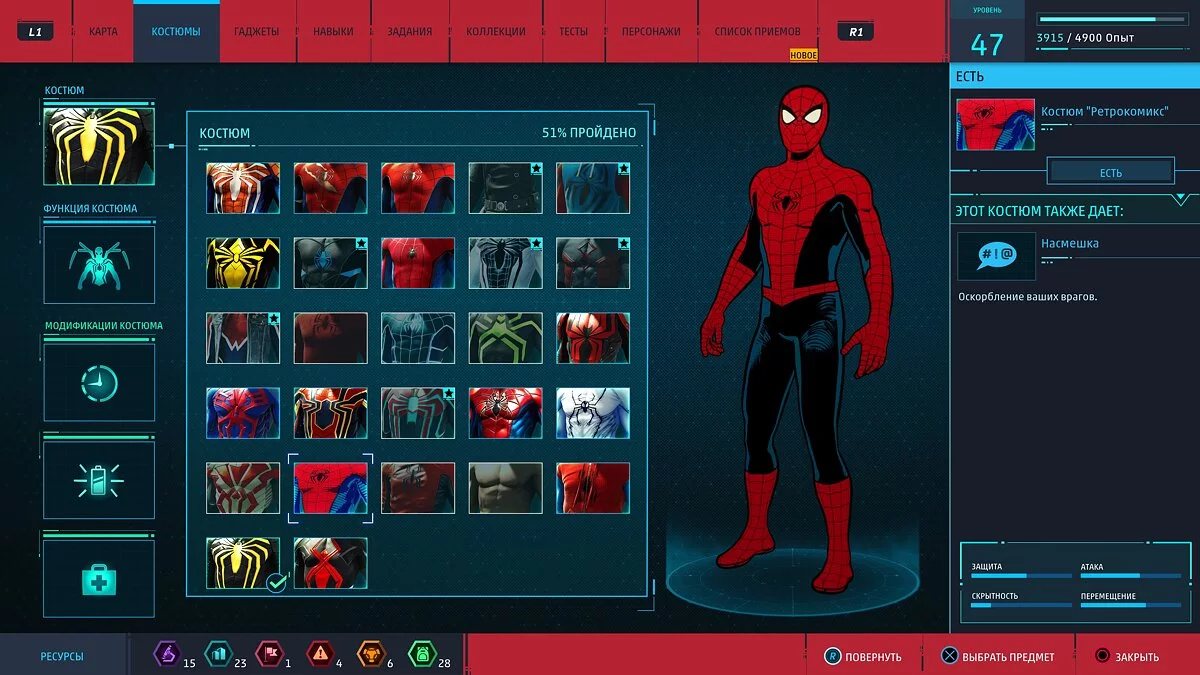Open the ПЕРСОНАЖИ tab
The width and height of the screenshot is (1200, 675).
(x=651, y=32)
